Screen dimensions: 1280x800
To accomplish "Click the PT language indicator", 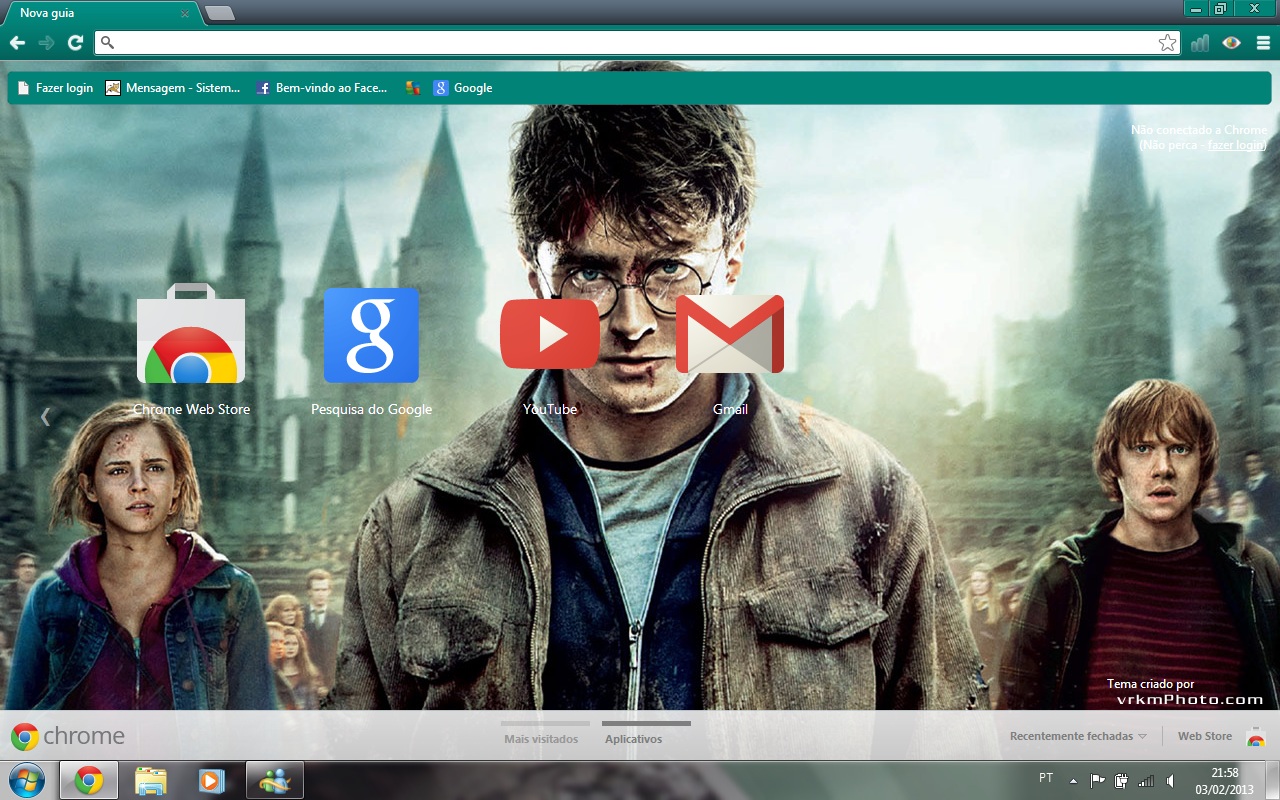I will (x=1046, y=777).
